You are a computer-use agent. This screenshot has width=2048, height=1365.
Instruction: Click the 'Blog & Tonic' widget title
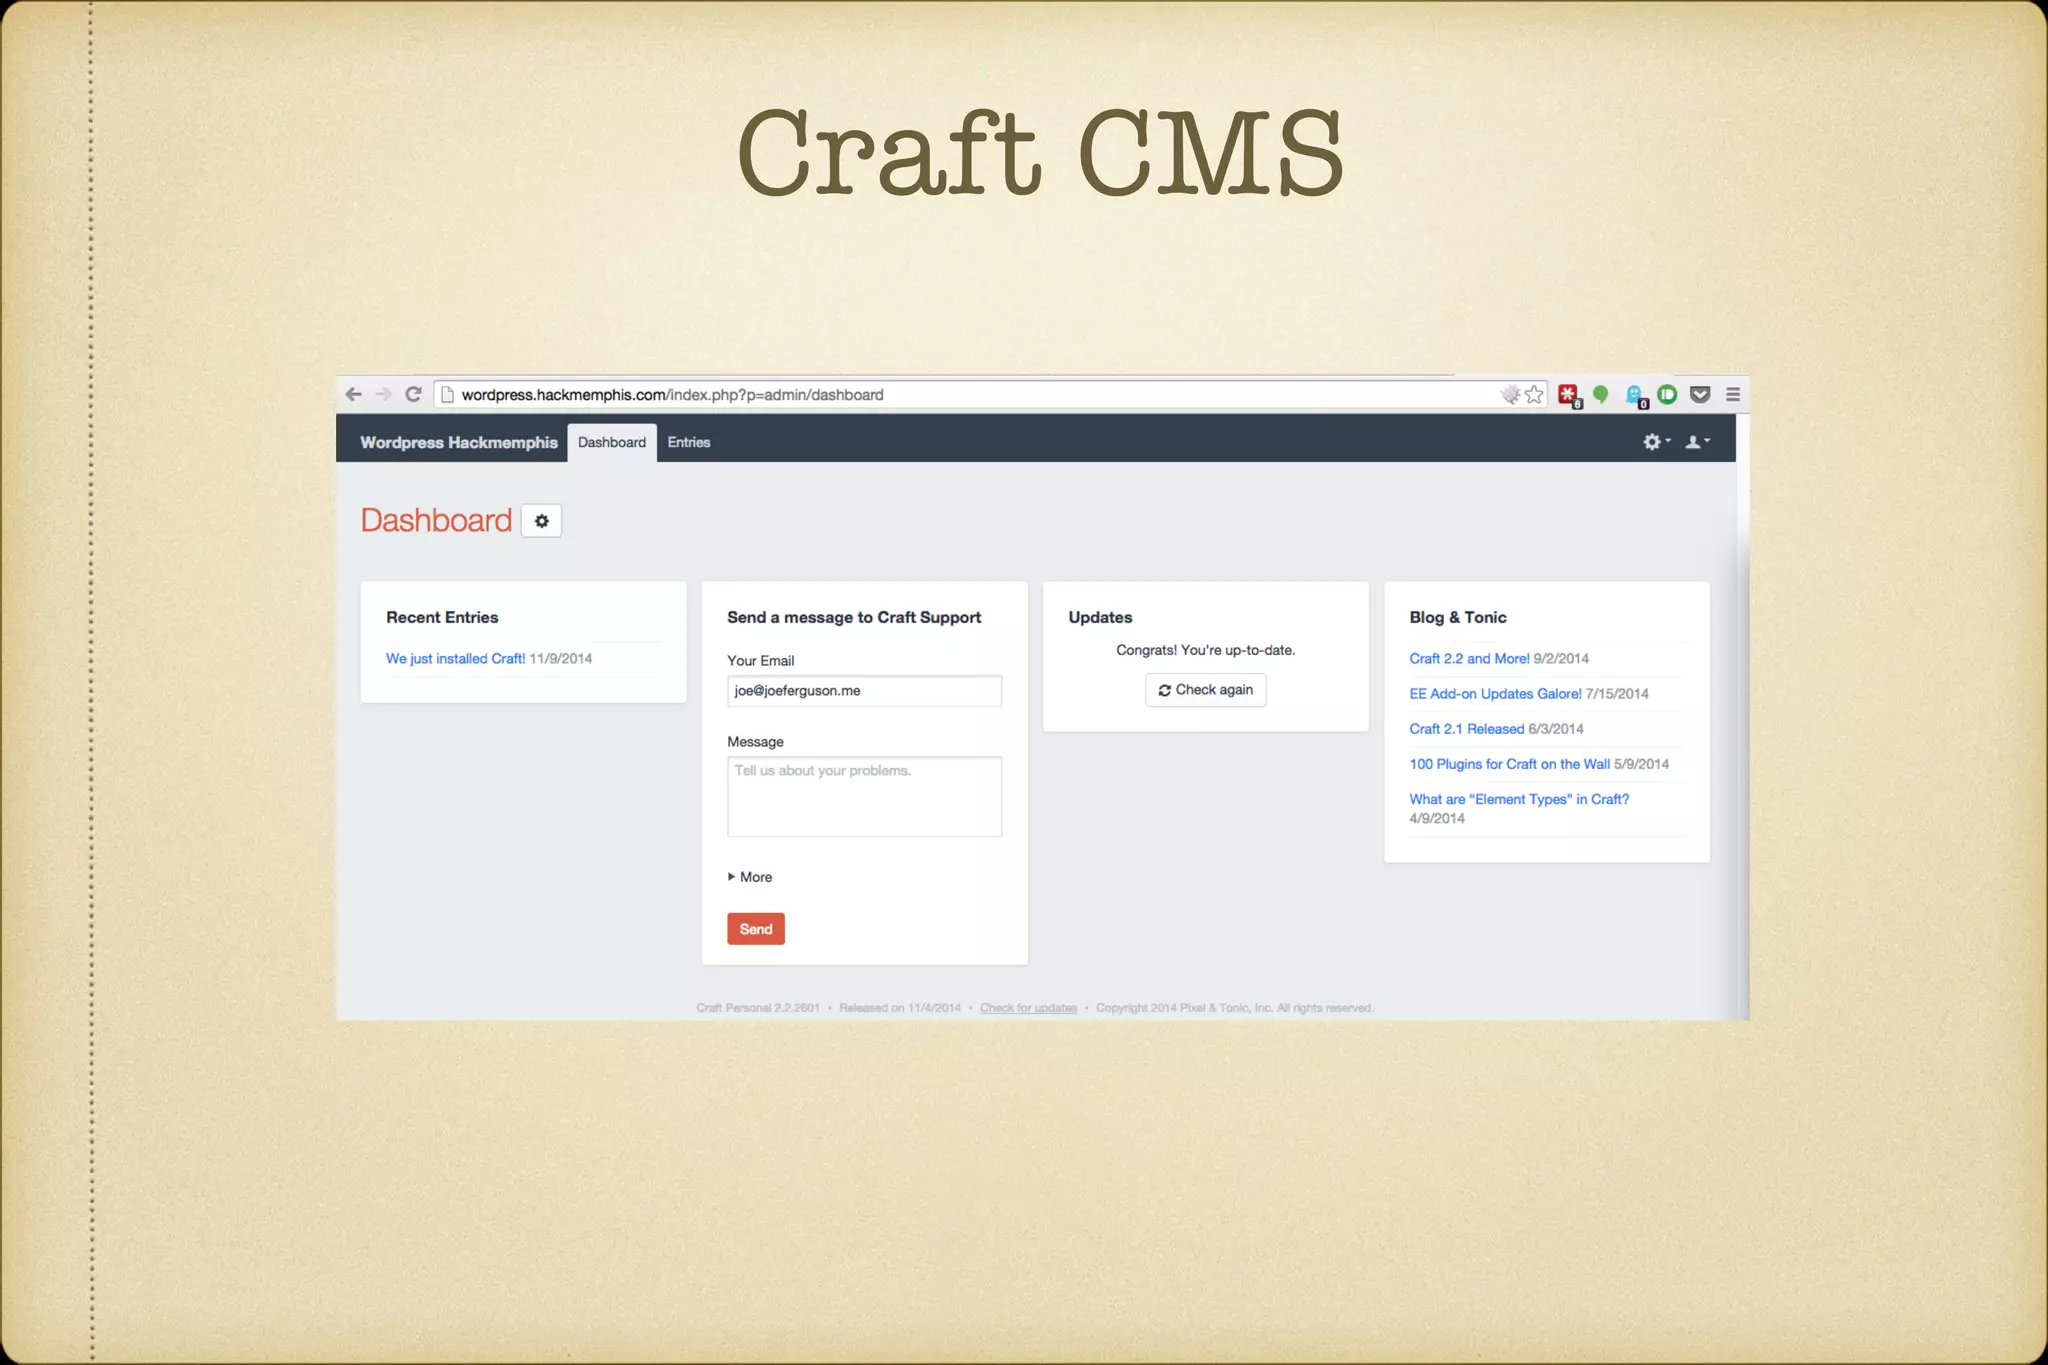point(1457,617)
